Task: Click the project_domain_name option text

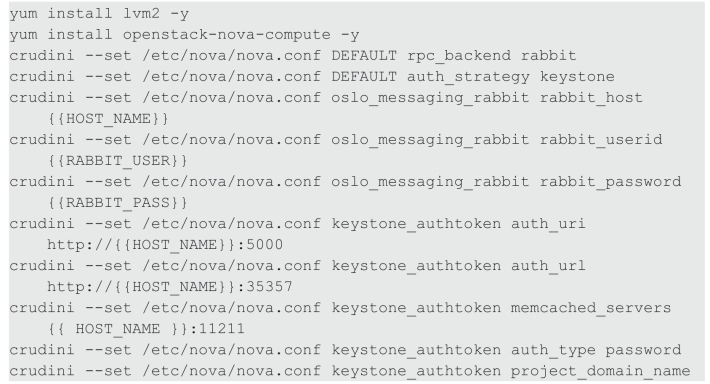Action: [600, 371]
